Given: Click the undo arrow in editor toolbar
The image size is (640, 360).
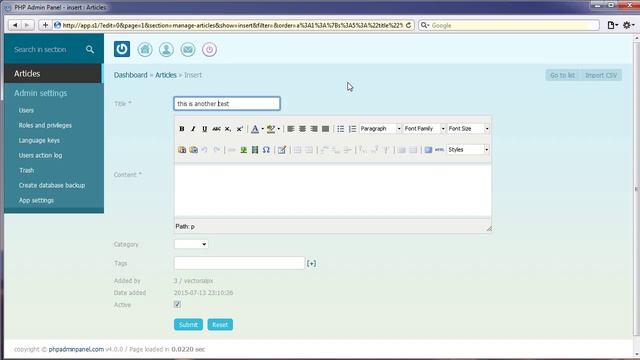Looking at the screenshot, I should tap(205, 150).
